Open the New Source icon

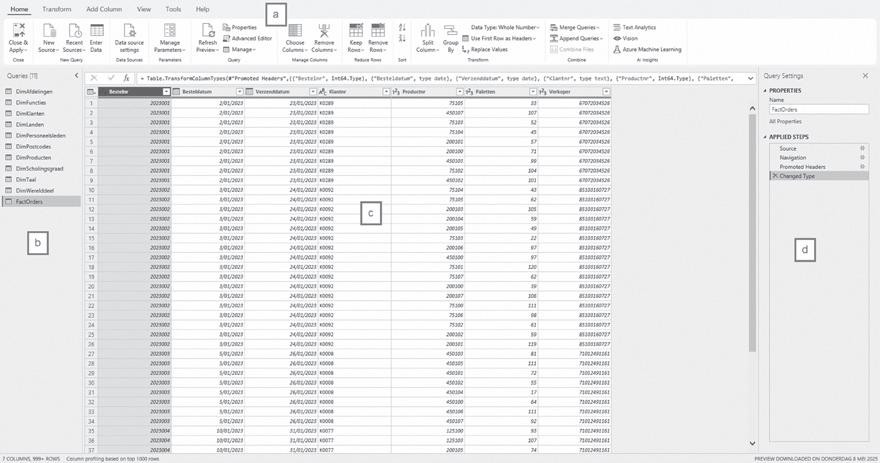tap(49, 30)
